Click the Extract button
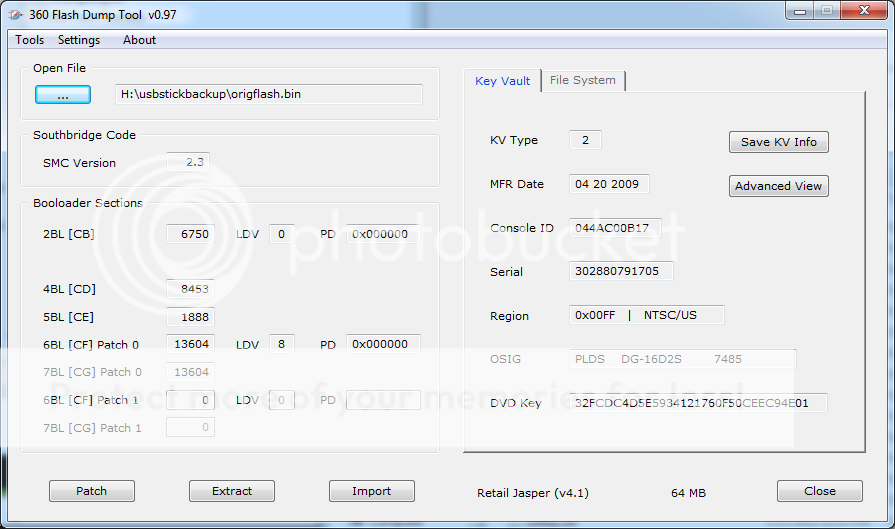Screen dimensions: 895x529 click(x=232, y=491)
